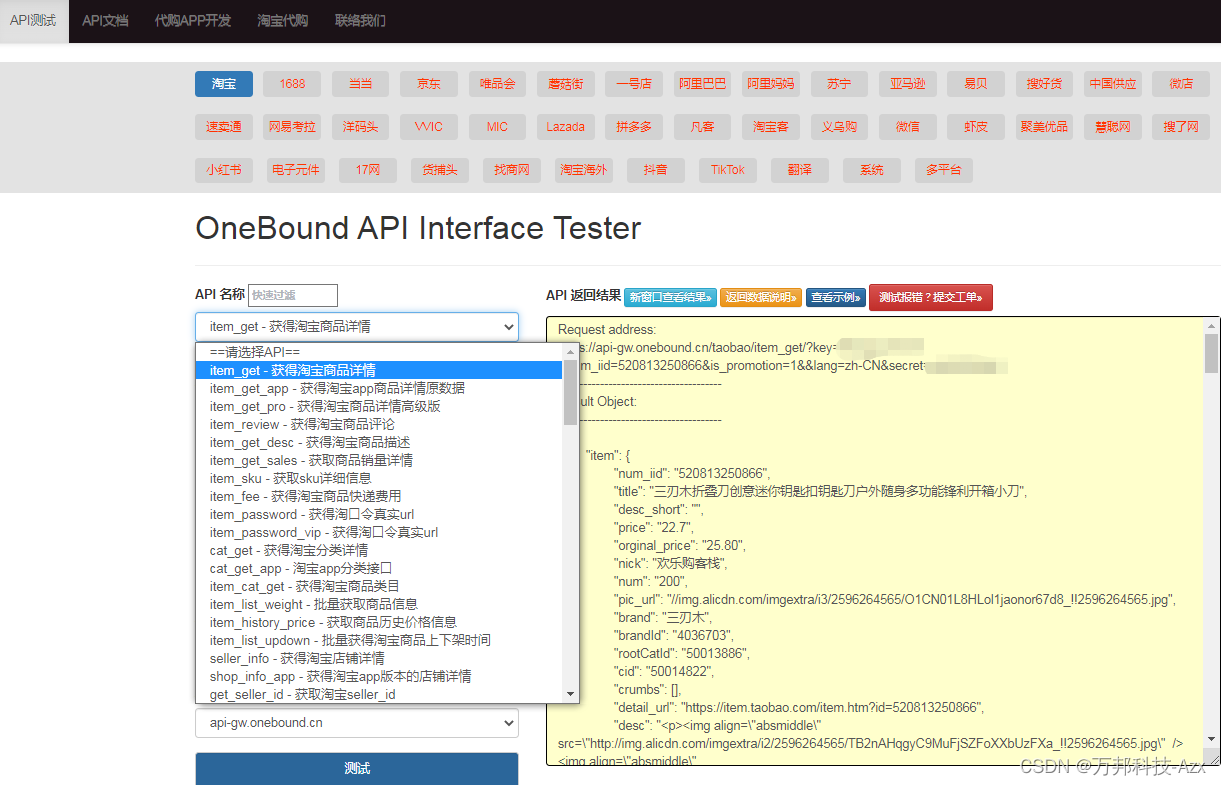Click 返回数据说明 button
The width and height of the screenshot is (1221, 785).
(760, 297)
